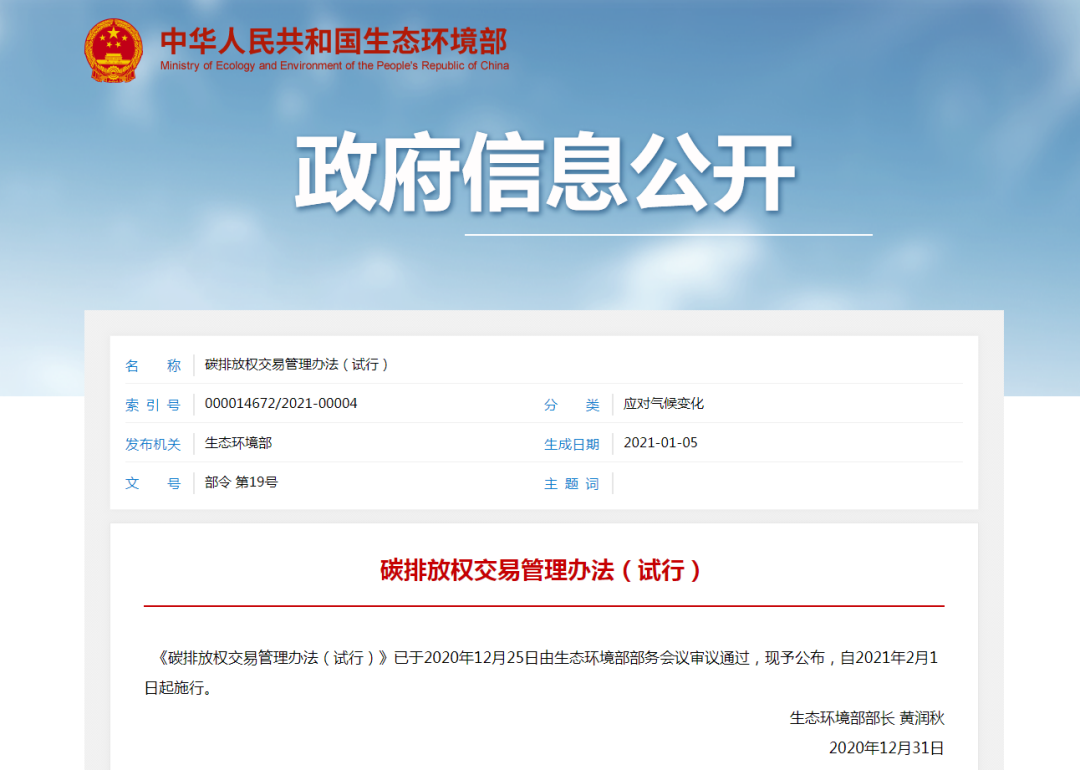
Task: Click the 生成日期 label
Action: click(571, 443)
